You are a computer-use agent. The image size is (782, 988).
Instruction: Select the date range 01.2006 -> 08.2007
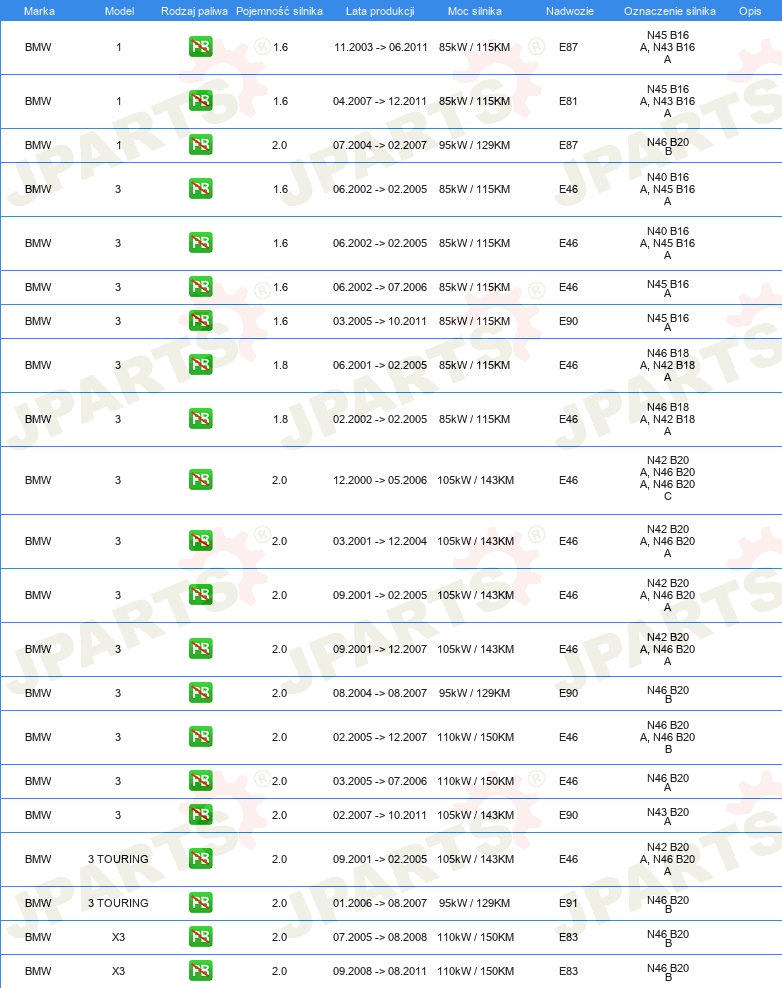380,904
